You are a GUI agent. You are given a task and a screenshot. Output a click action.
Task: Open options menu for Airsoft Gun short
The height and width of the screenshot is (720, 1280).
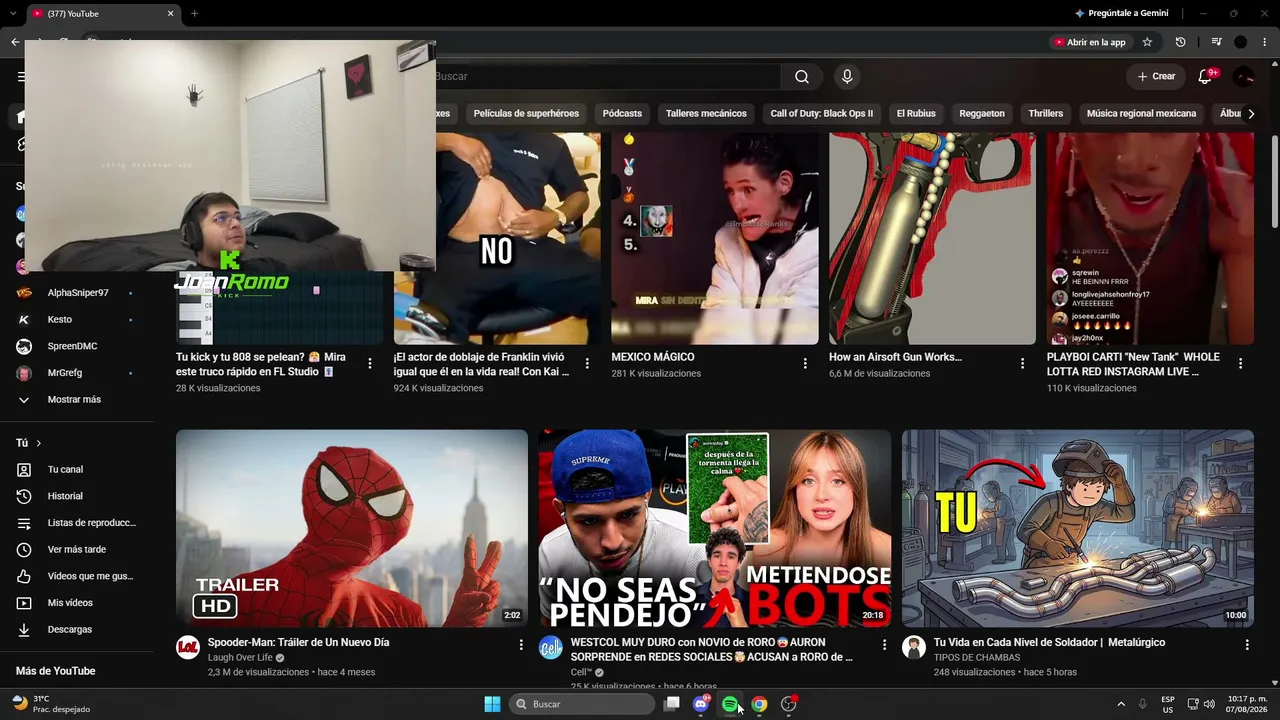click(1023, 364)
